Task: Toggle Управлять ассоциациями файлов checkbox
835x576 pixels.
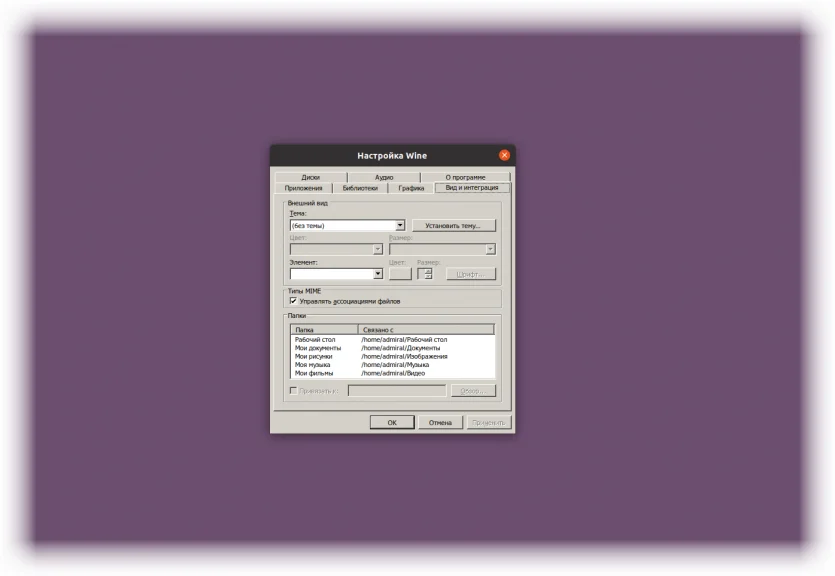Action: [293, 301]
